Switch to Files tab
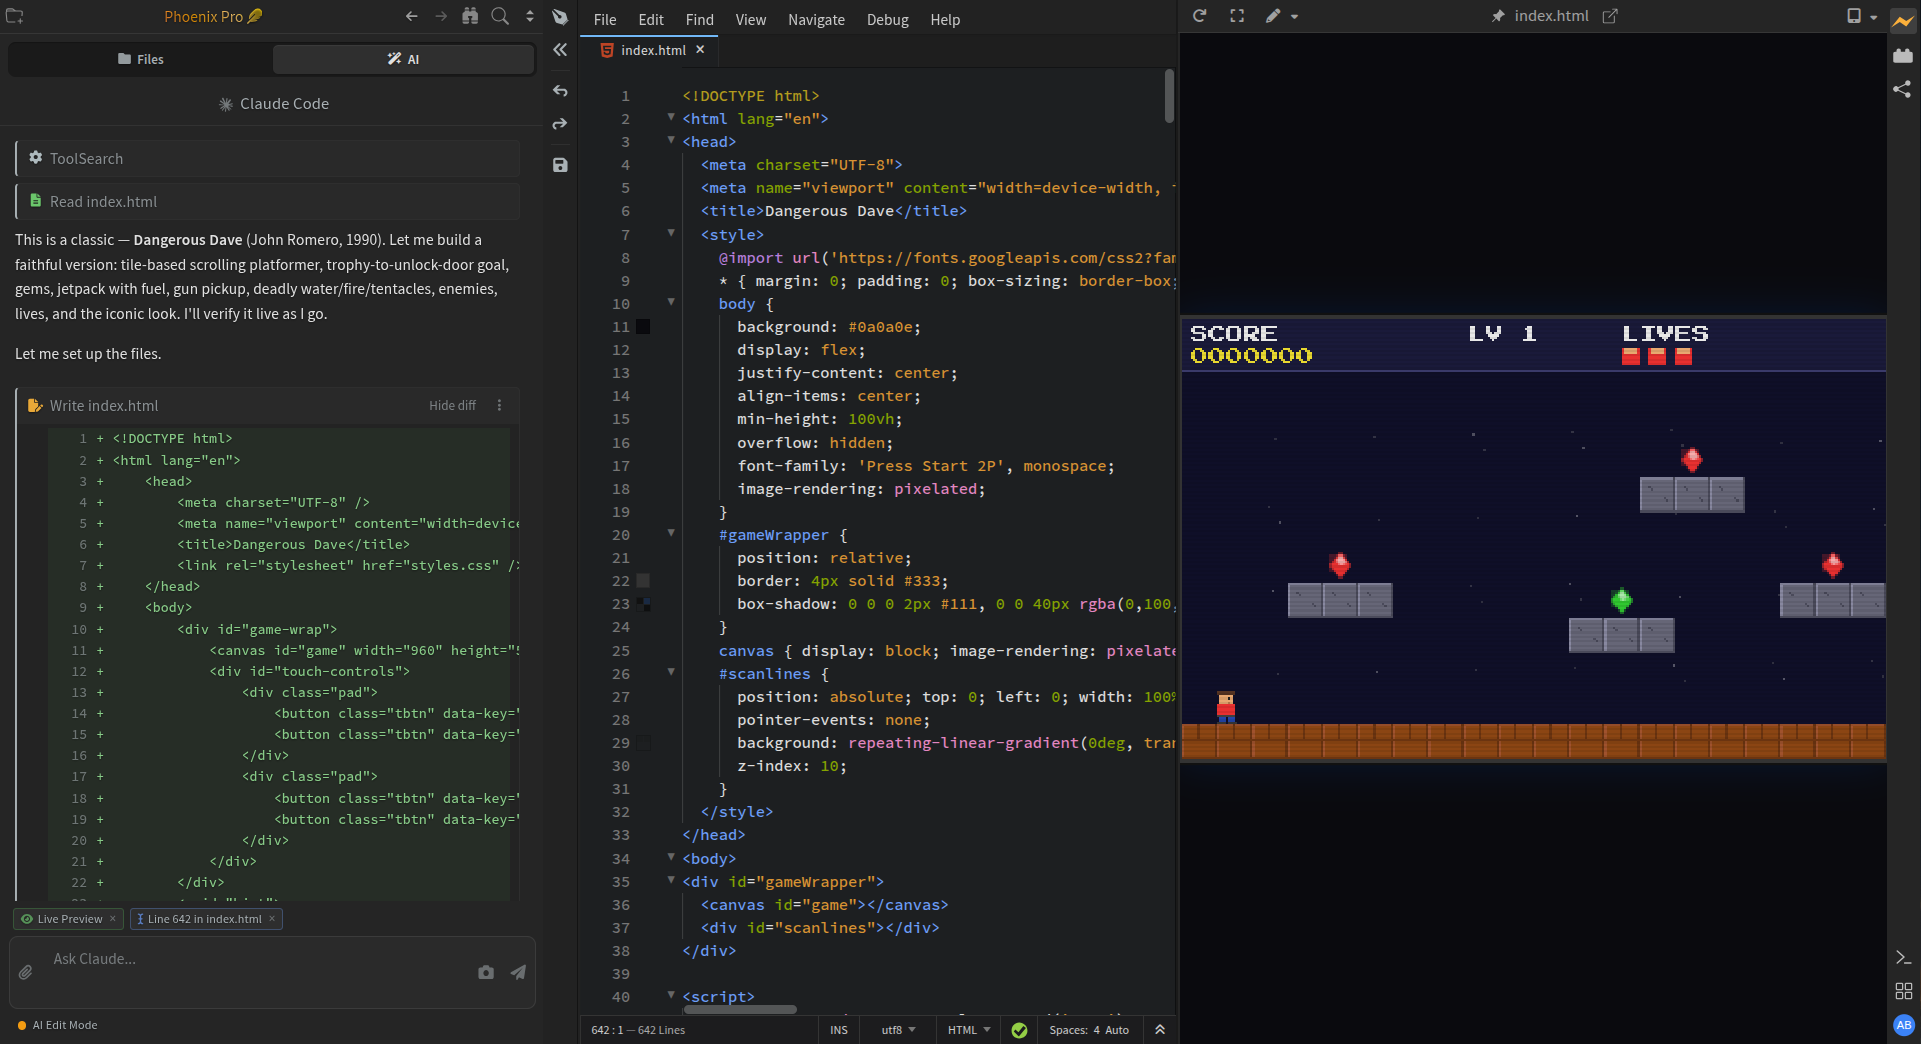This screenshot has width=1921, height=1044. click(140, 59)
